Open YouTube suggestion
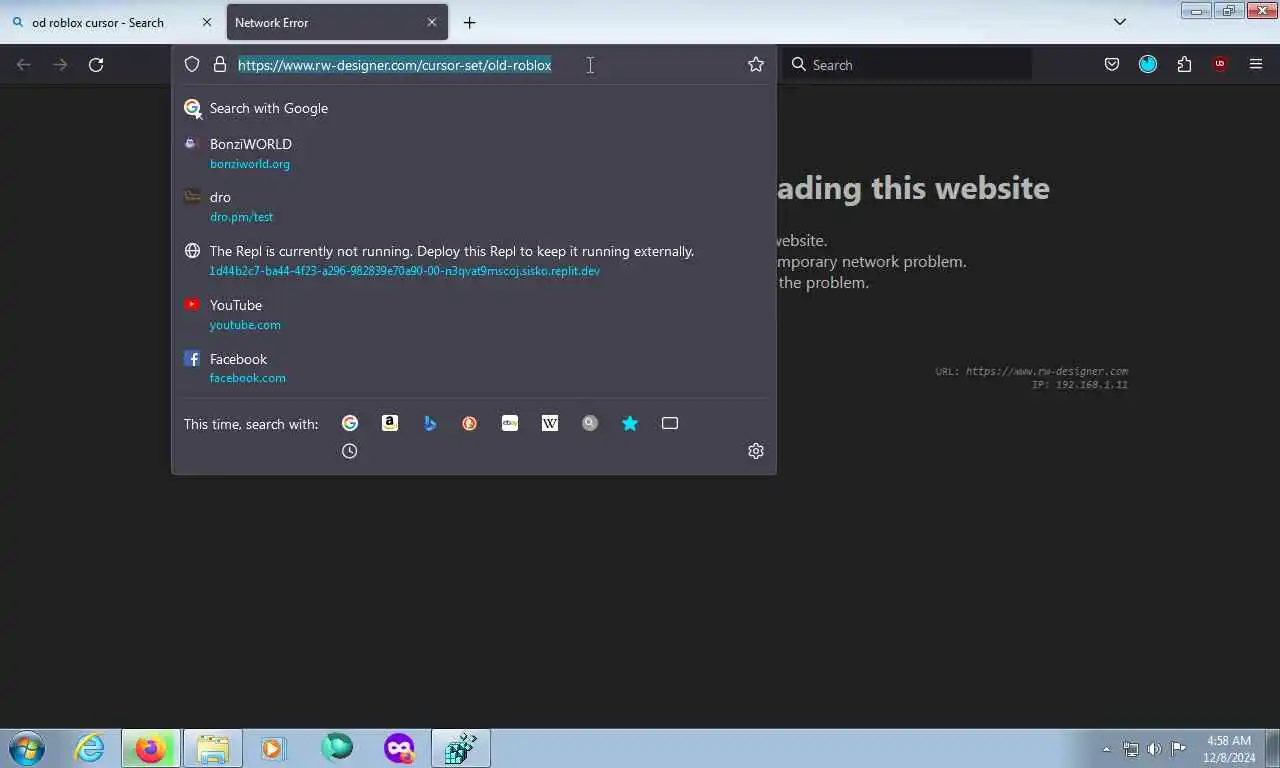Image resolution: width=1280 pixels, height=768 pixels. (x=474, y=314)
